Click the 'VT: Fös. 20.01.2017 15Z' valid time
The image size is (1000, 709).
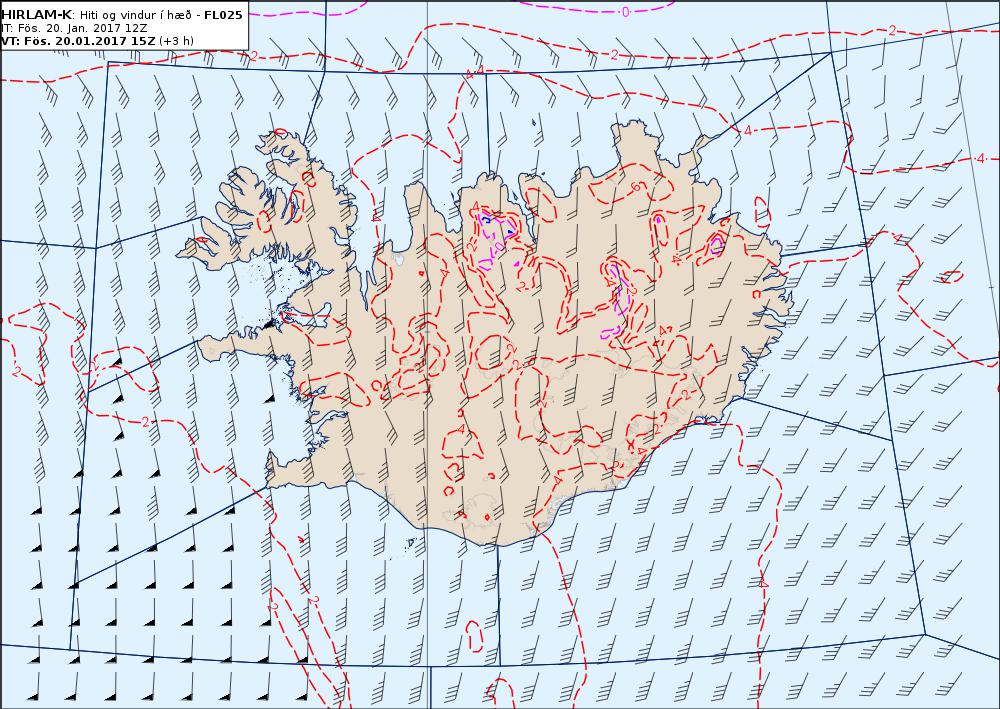pyautogui.click(x=78, y=41)
